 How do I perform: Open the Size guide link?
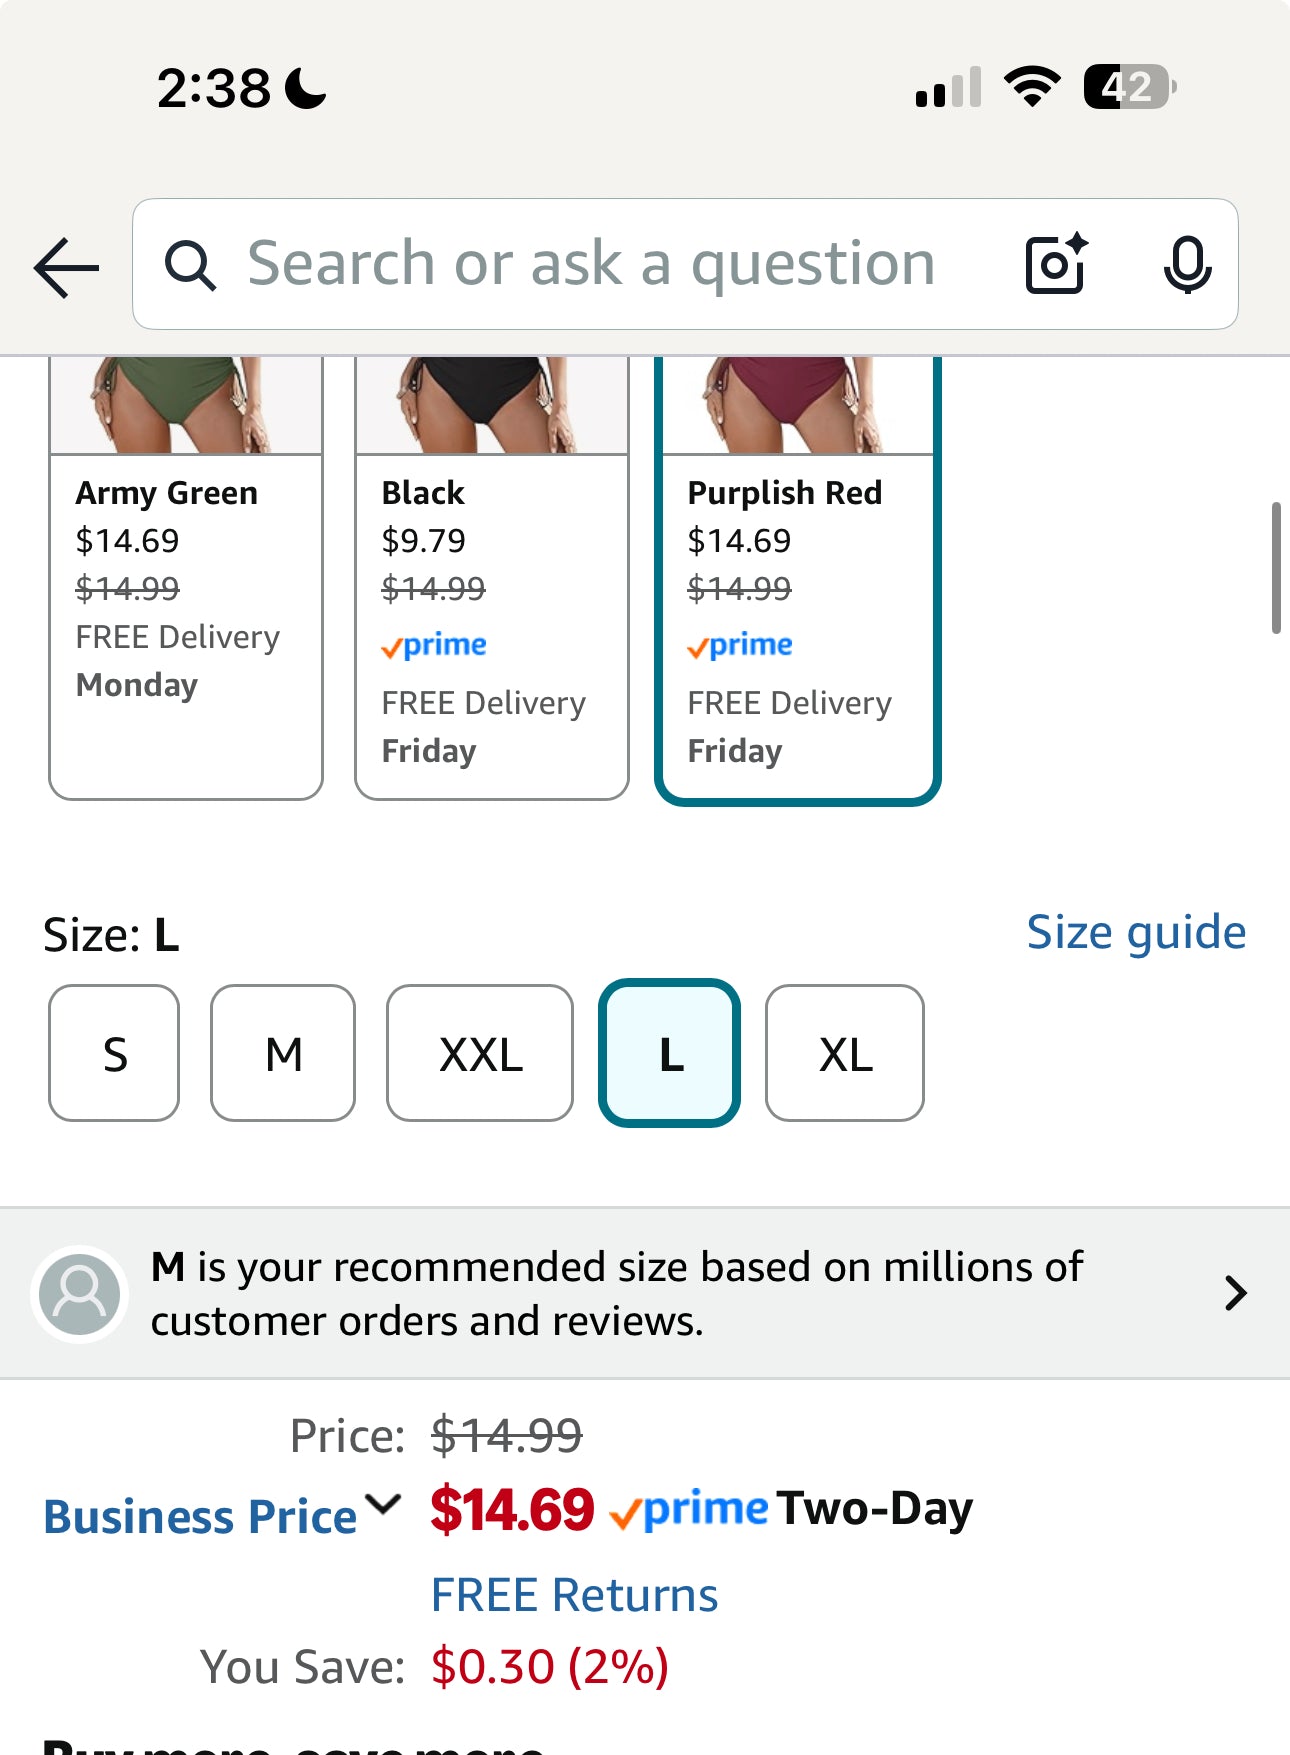(1136, 932)
